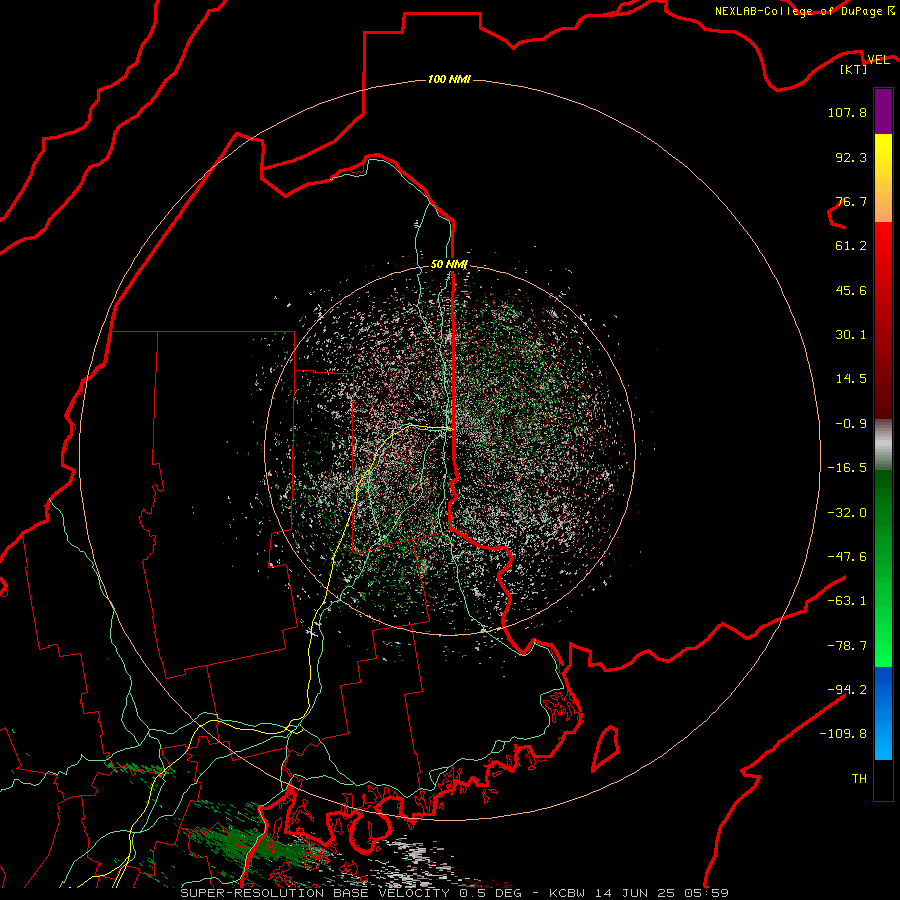Click the blue segment of the color bar
Image resolution: width=900 pixels, height=900 pixels.
click(883, 713)
